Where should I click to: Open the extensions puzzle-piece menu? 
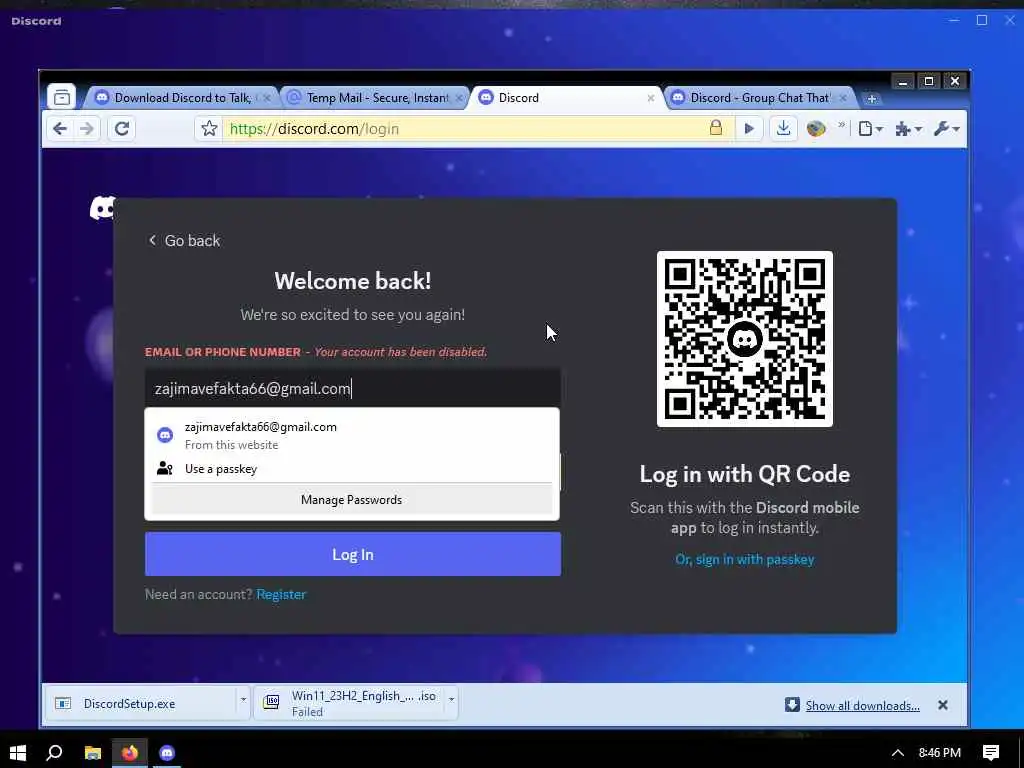tap(908, 129)
